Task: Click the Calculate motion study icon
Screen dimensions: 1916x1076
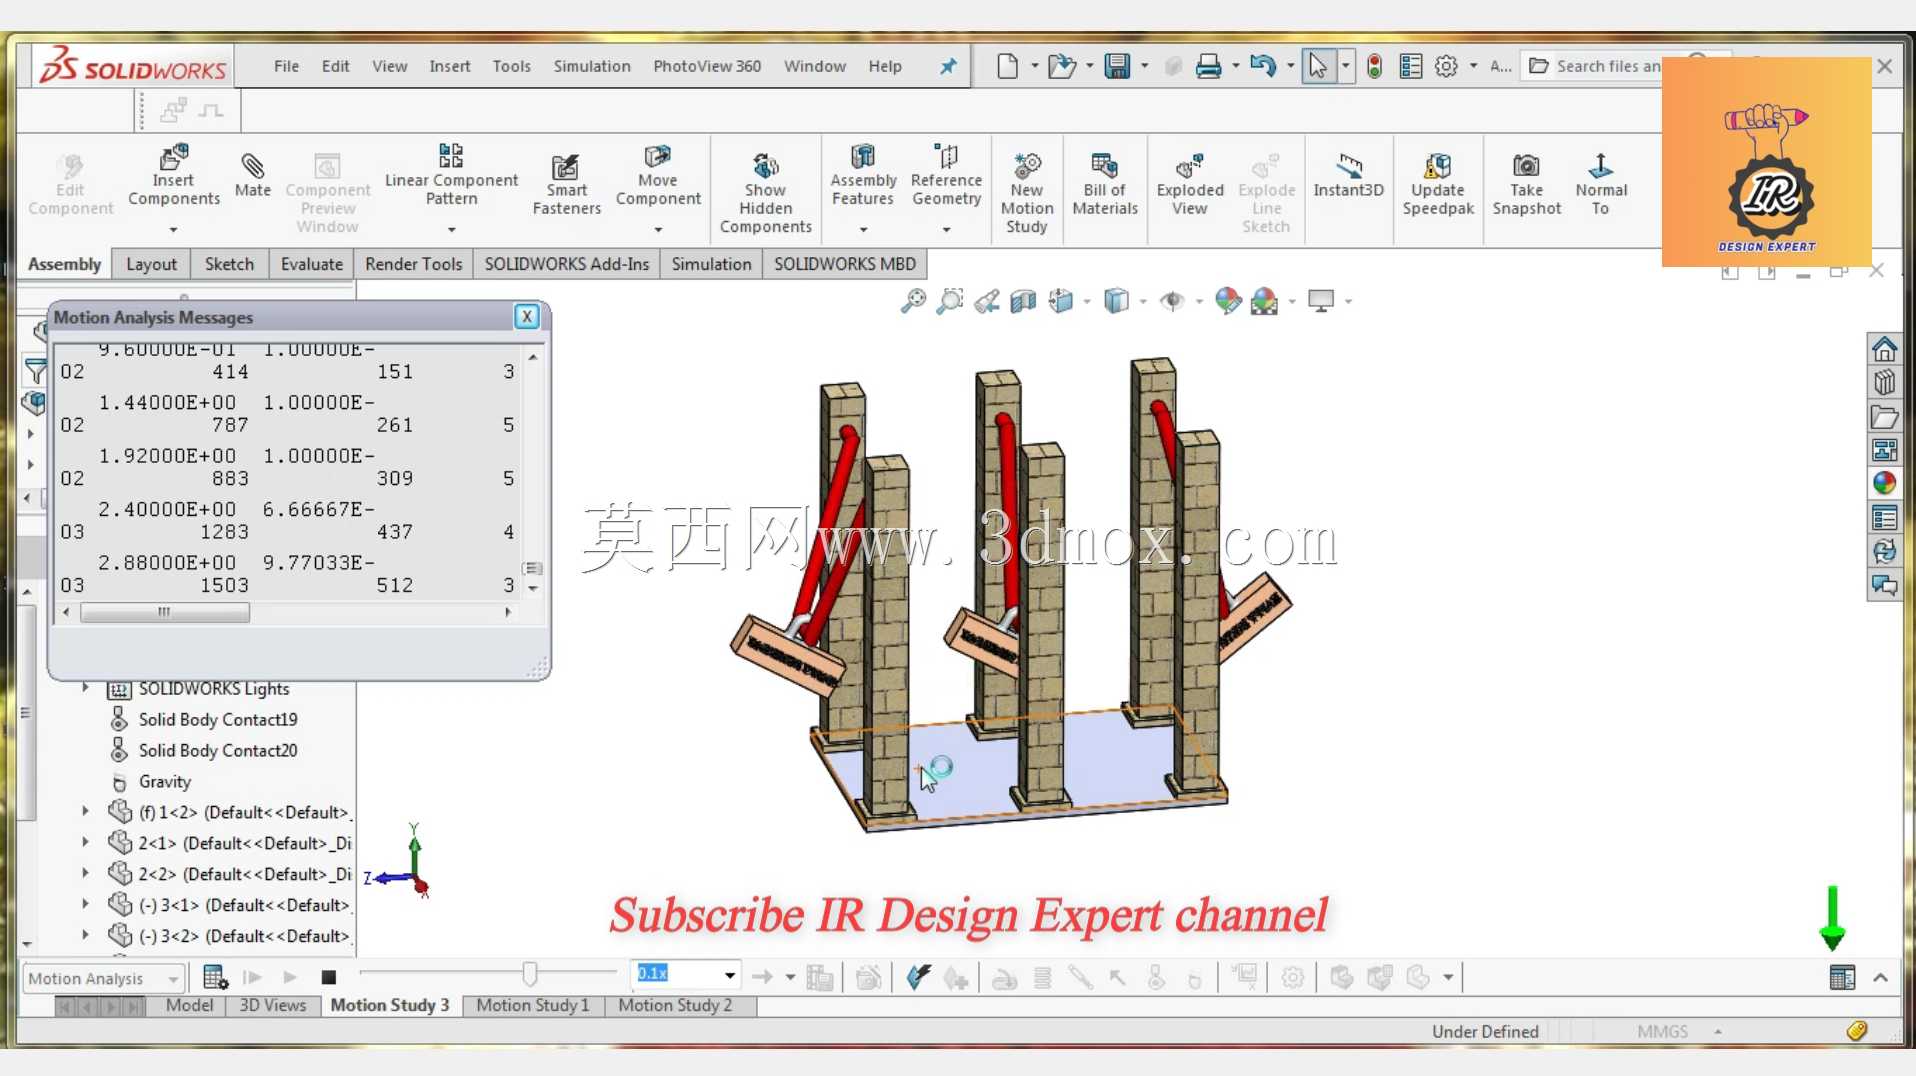Action: click(214, 977)
